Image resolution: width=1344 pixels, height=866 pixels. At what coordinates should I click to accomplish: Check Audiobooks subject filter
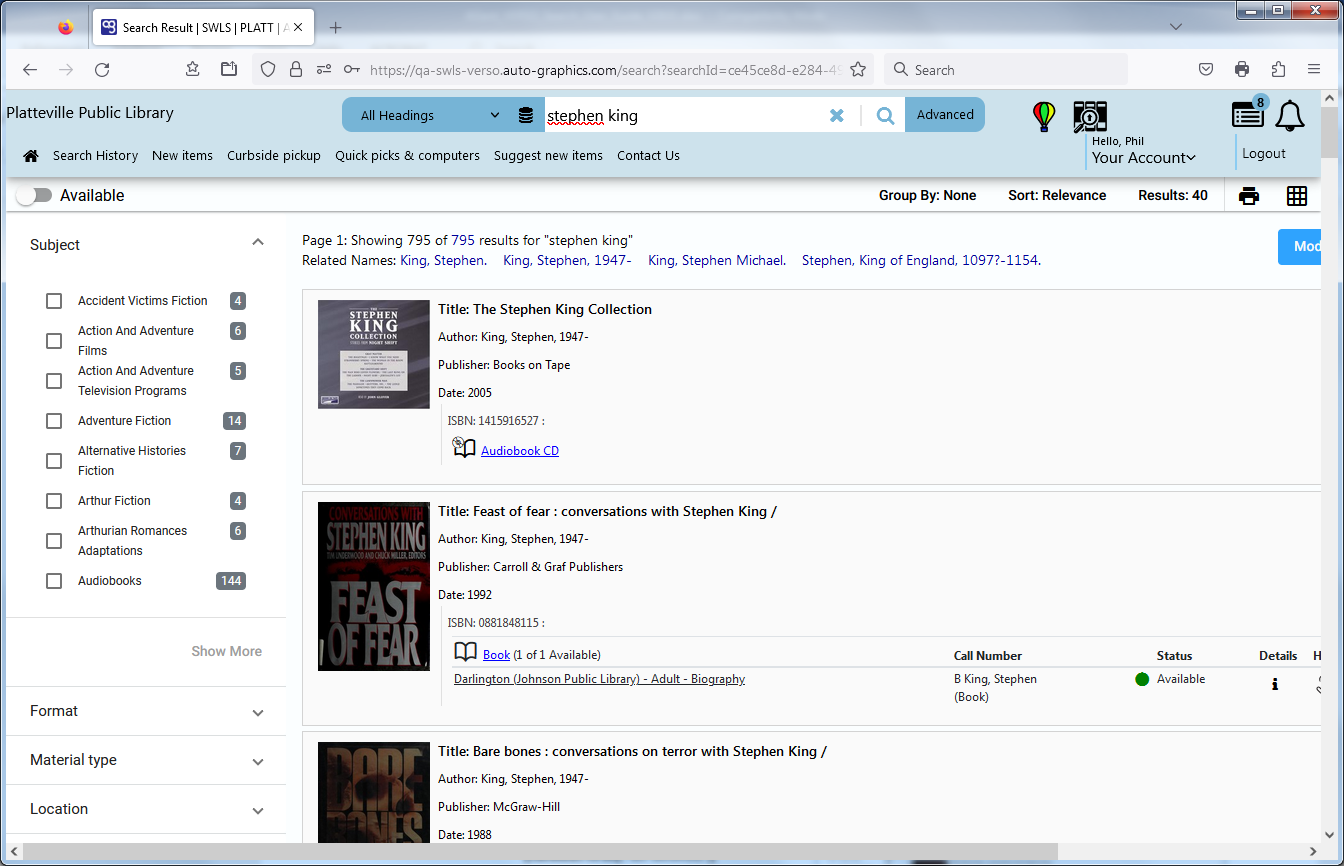click(x=54, y=581)
